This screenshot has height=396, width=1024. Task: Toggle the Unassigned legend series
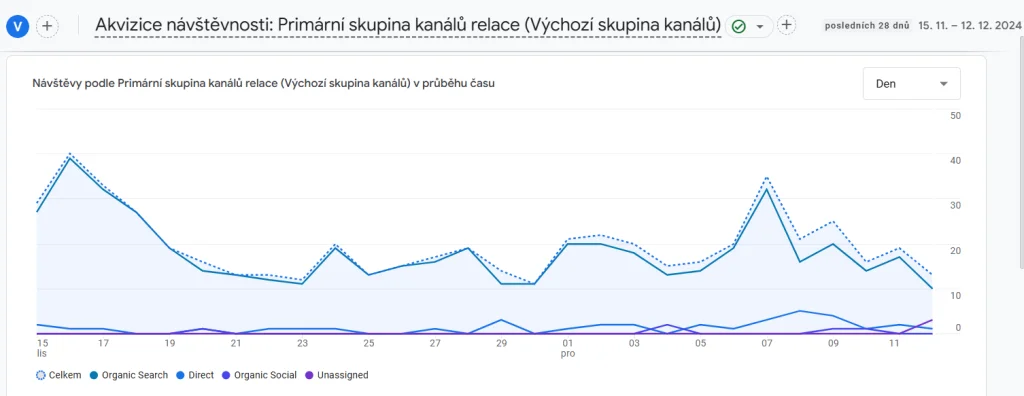coord(337,375)
